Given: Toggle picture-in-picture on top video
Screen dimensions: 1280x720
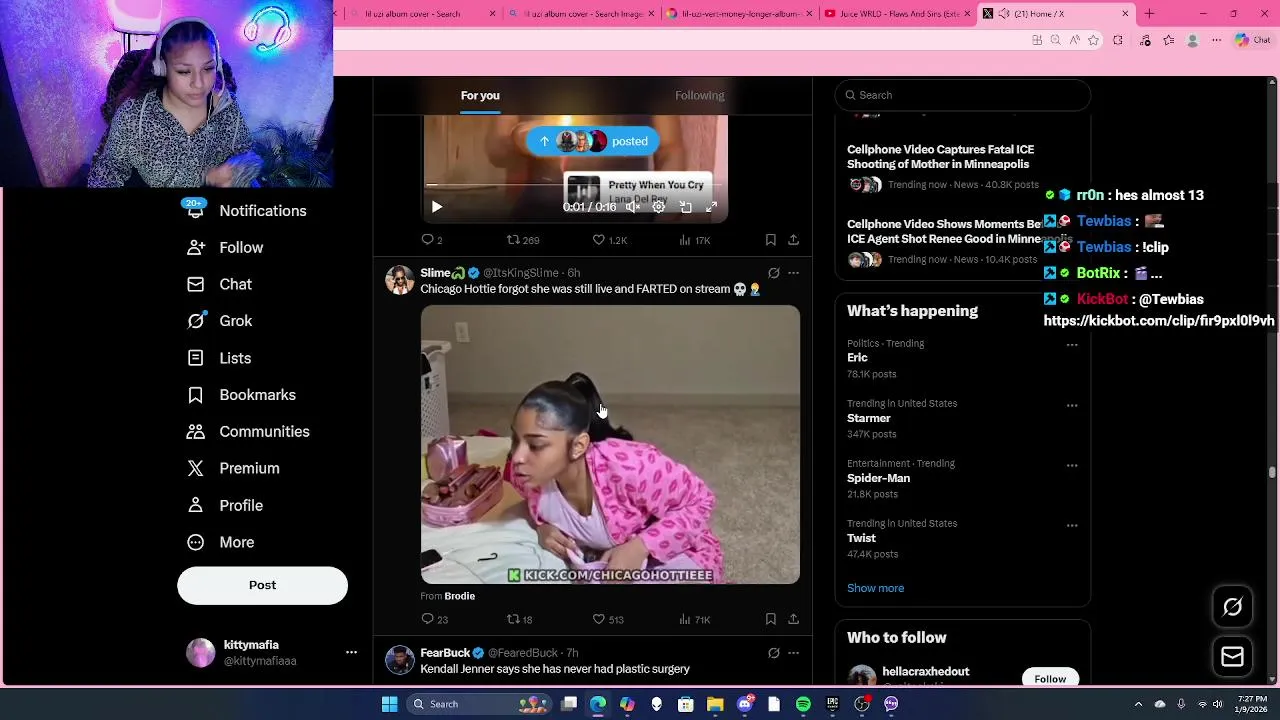Looking at the screenshot, I should point(686,207).
